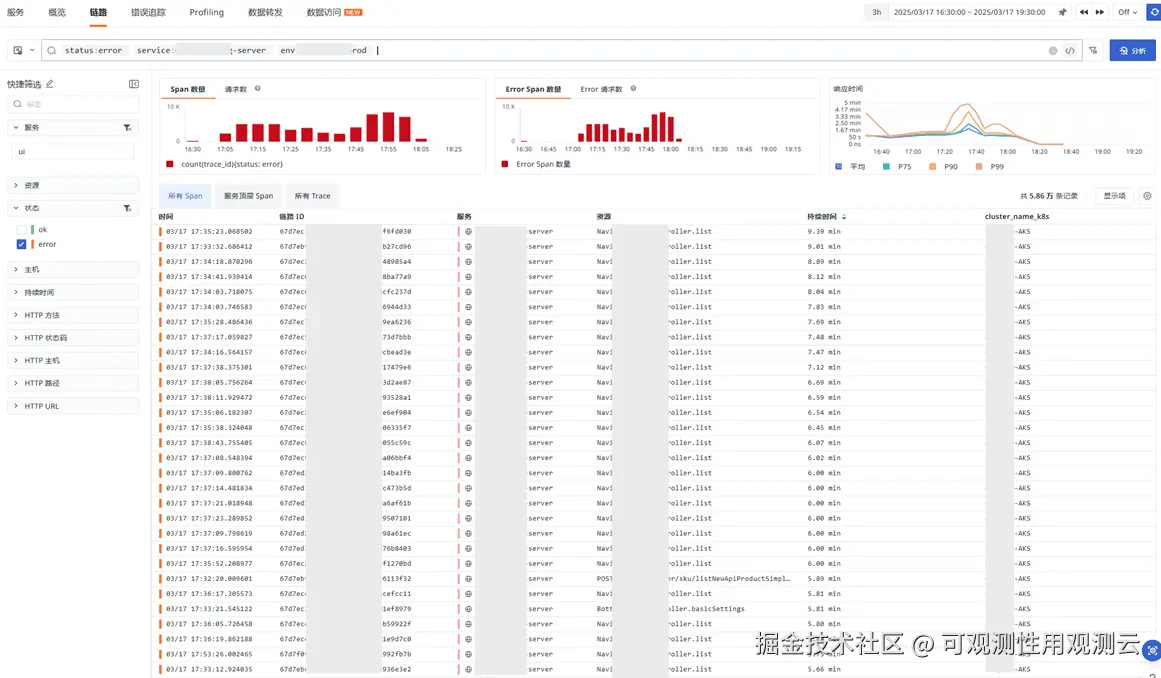Open the 错误追踪 top navigation tab
Viewport: 1161px width, 678px height.
[x=148, y=13]
